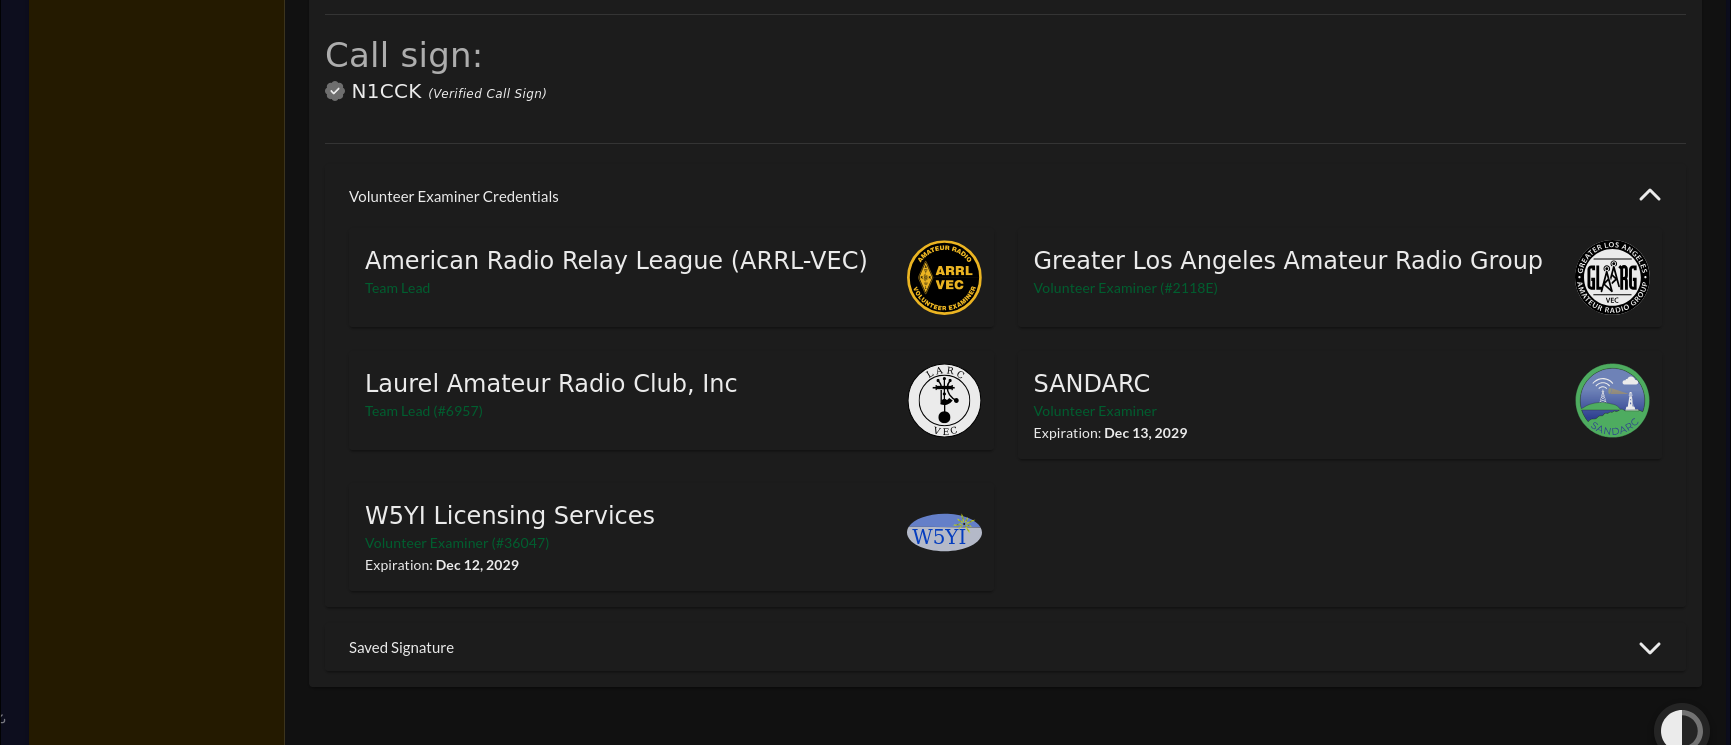
Task: Click 'Volunteer Examiner' under SANDARC
Action: (1095, 411)
